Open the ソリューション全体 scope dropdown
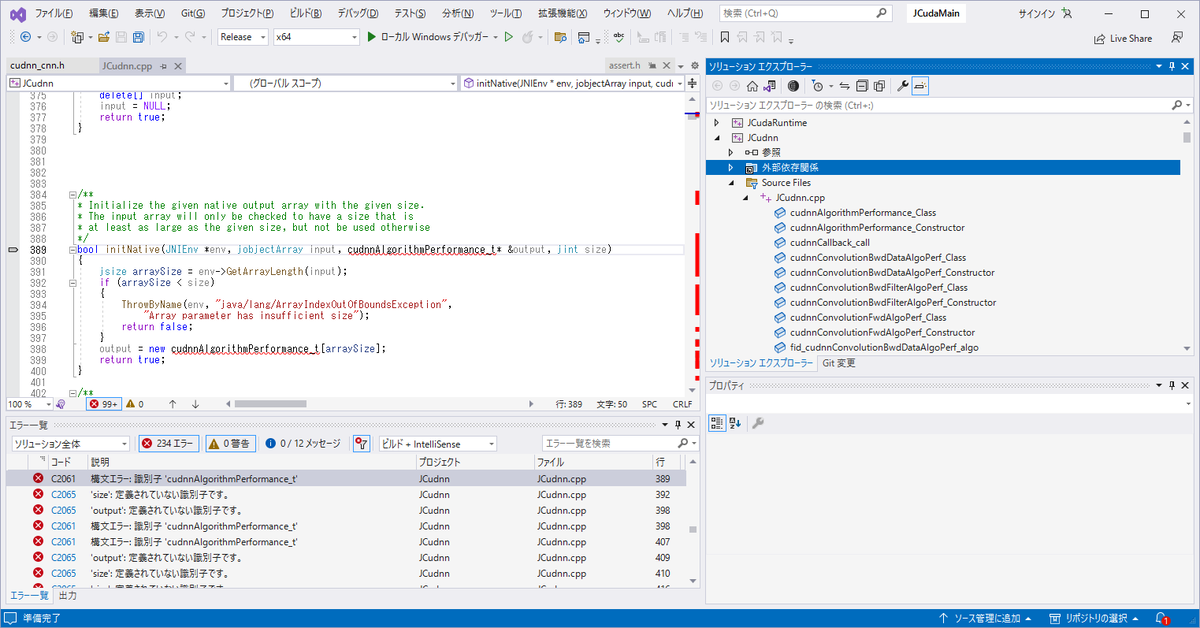This screenshot has width=1200, height=628. (69, 443)
